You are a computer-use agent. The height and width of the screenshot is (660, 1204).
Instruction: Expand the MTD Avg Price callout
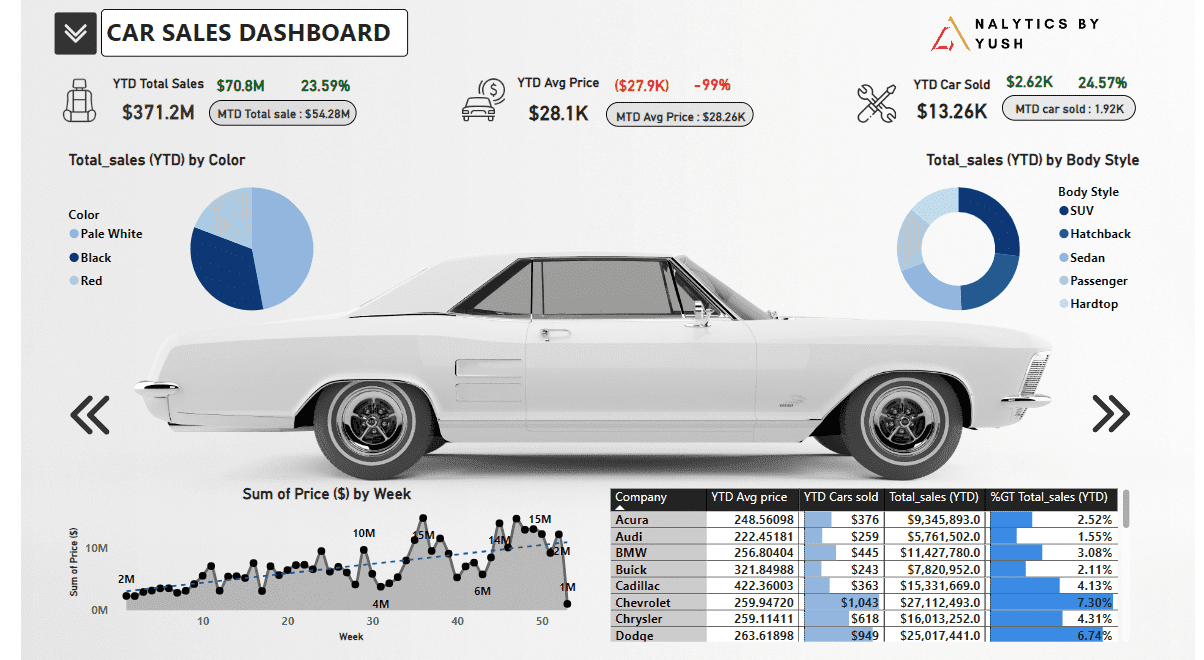coord(679,114)
